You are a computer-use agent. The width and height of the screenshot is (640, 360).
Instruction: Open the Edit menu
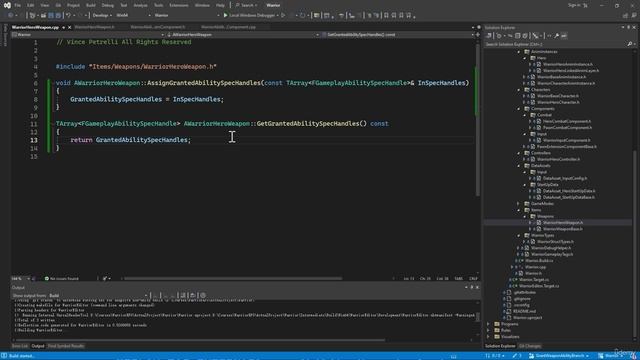pos(31,5)
